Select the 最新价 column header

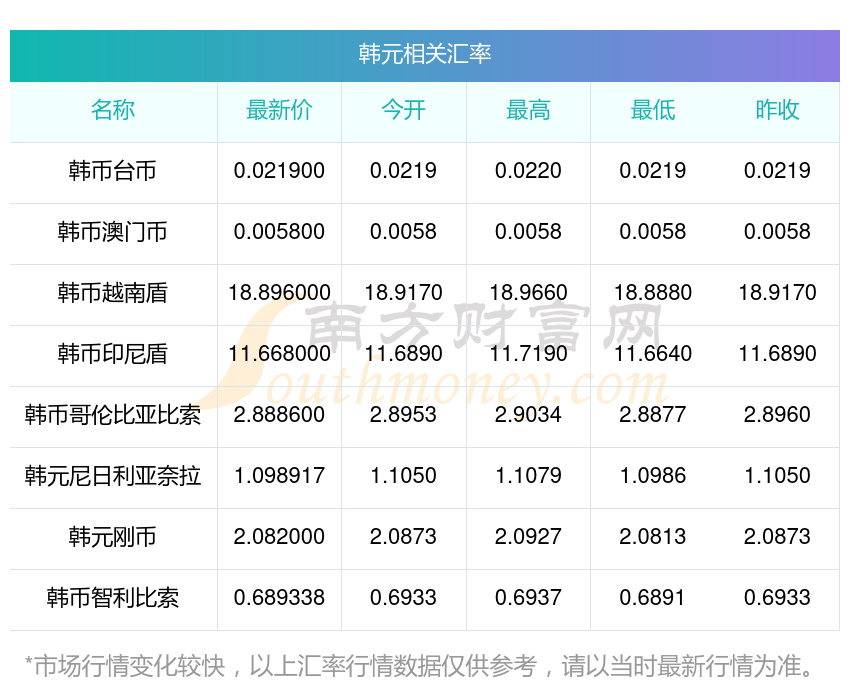click(x=279, y=110)
